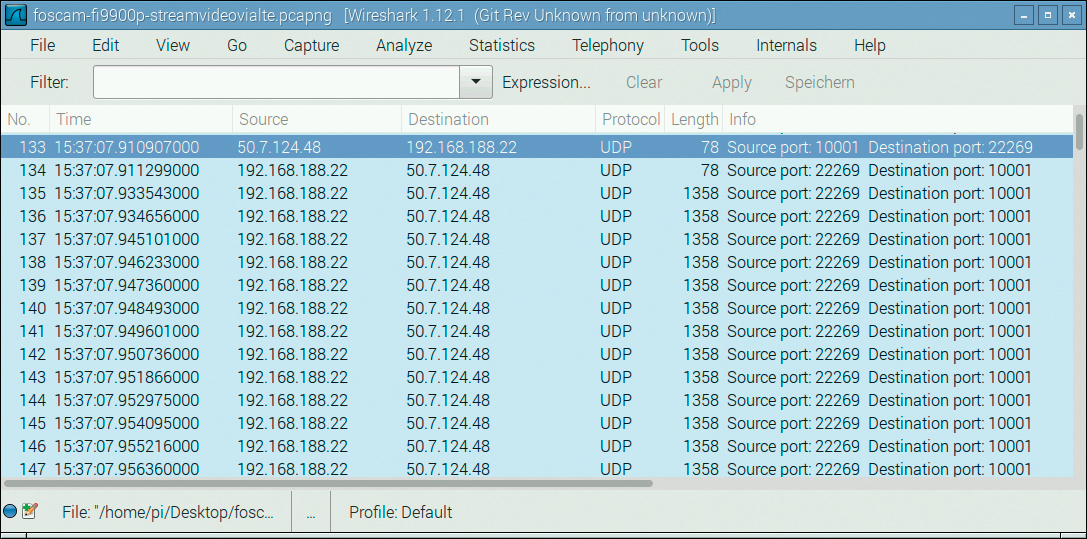Click the horizontal scrollbar of packet list

click(328, 483)
